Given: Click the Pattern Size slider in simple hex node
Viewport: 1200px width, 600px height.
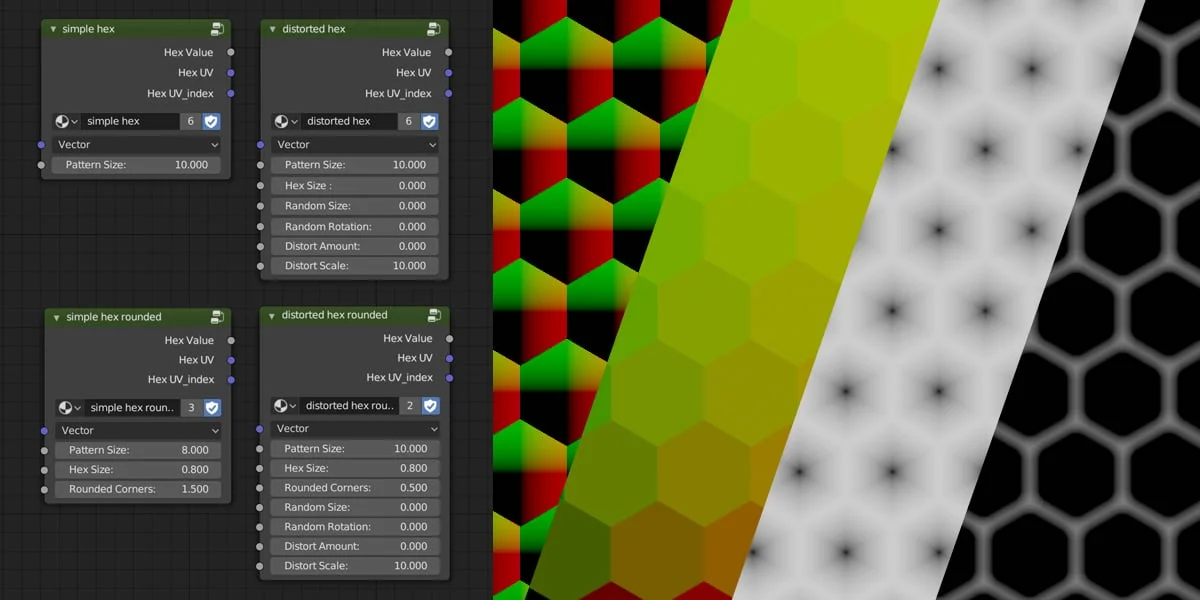Looking at the screenshot, I should pyautogui.click(x=136, y=164).
